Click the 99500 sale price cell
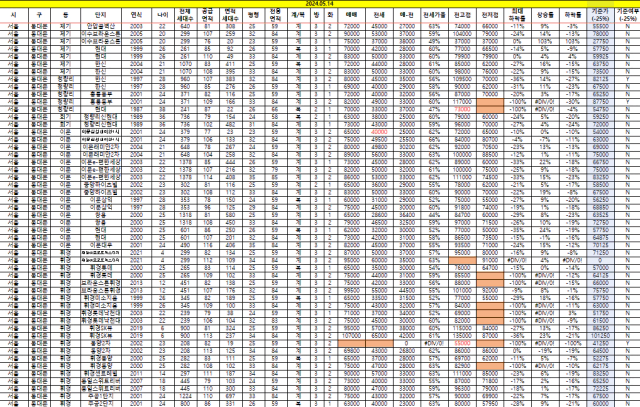 [352, 290]
